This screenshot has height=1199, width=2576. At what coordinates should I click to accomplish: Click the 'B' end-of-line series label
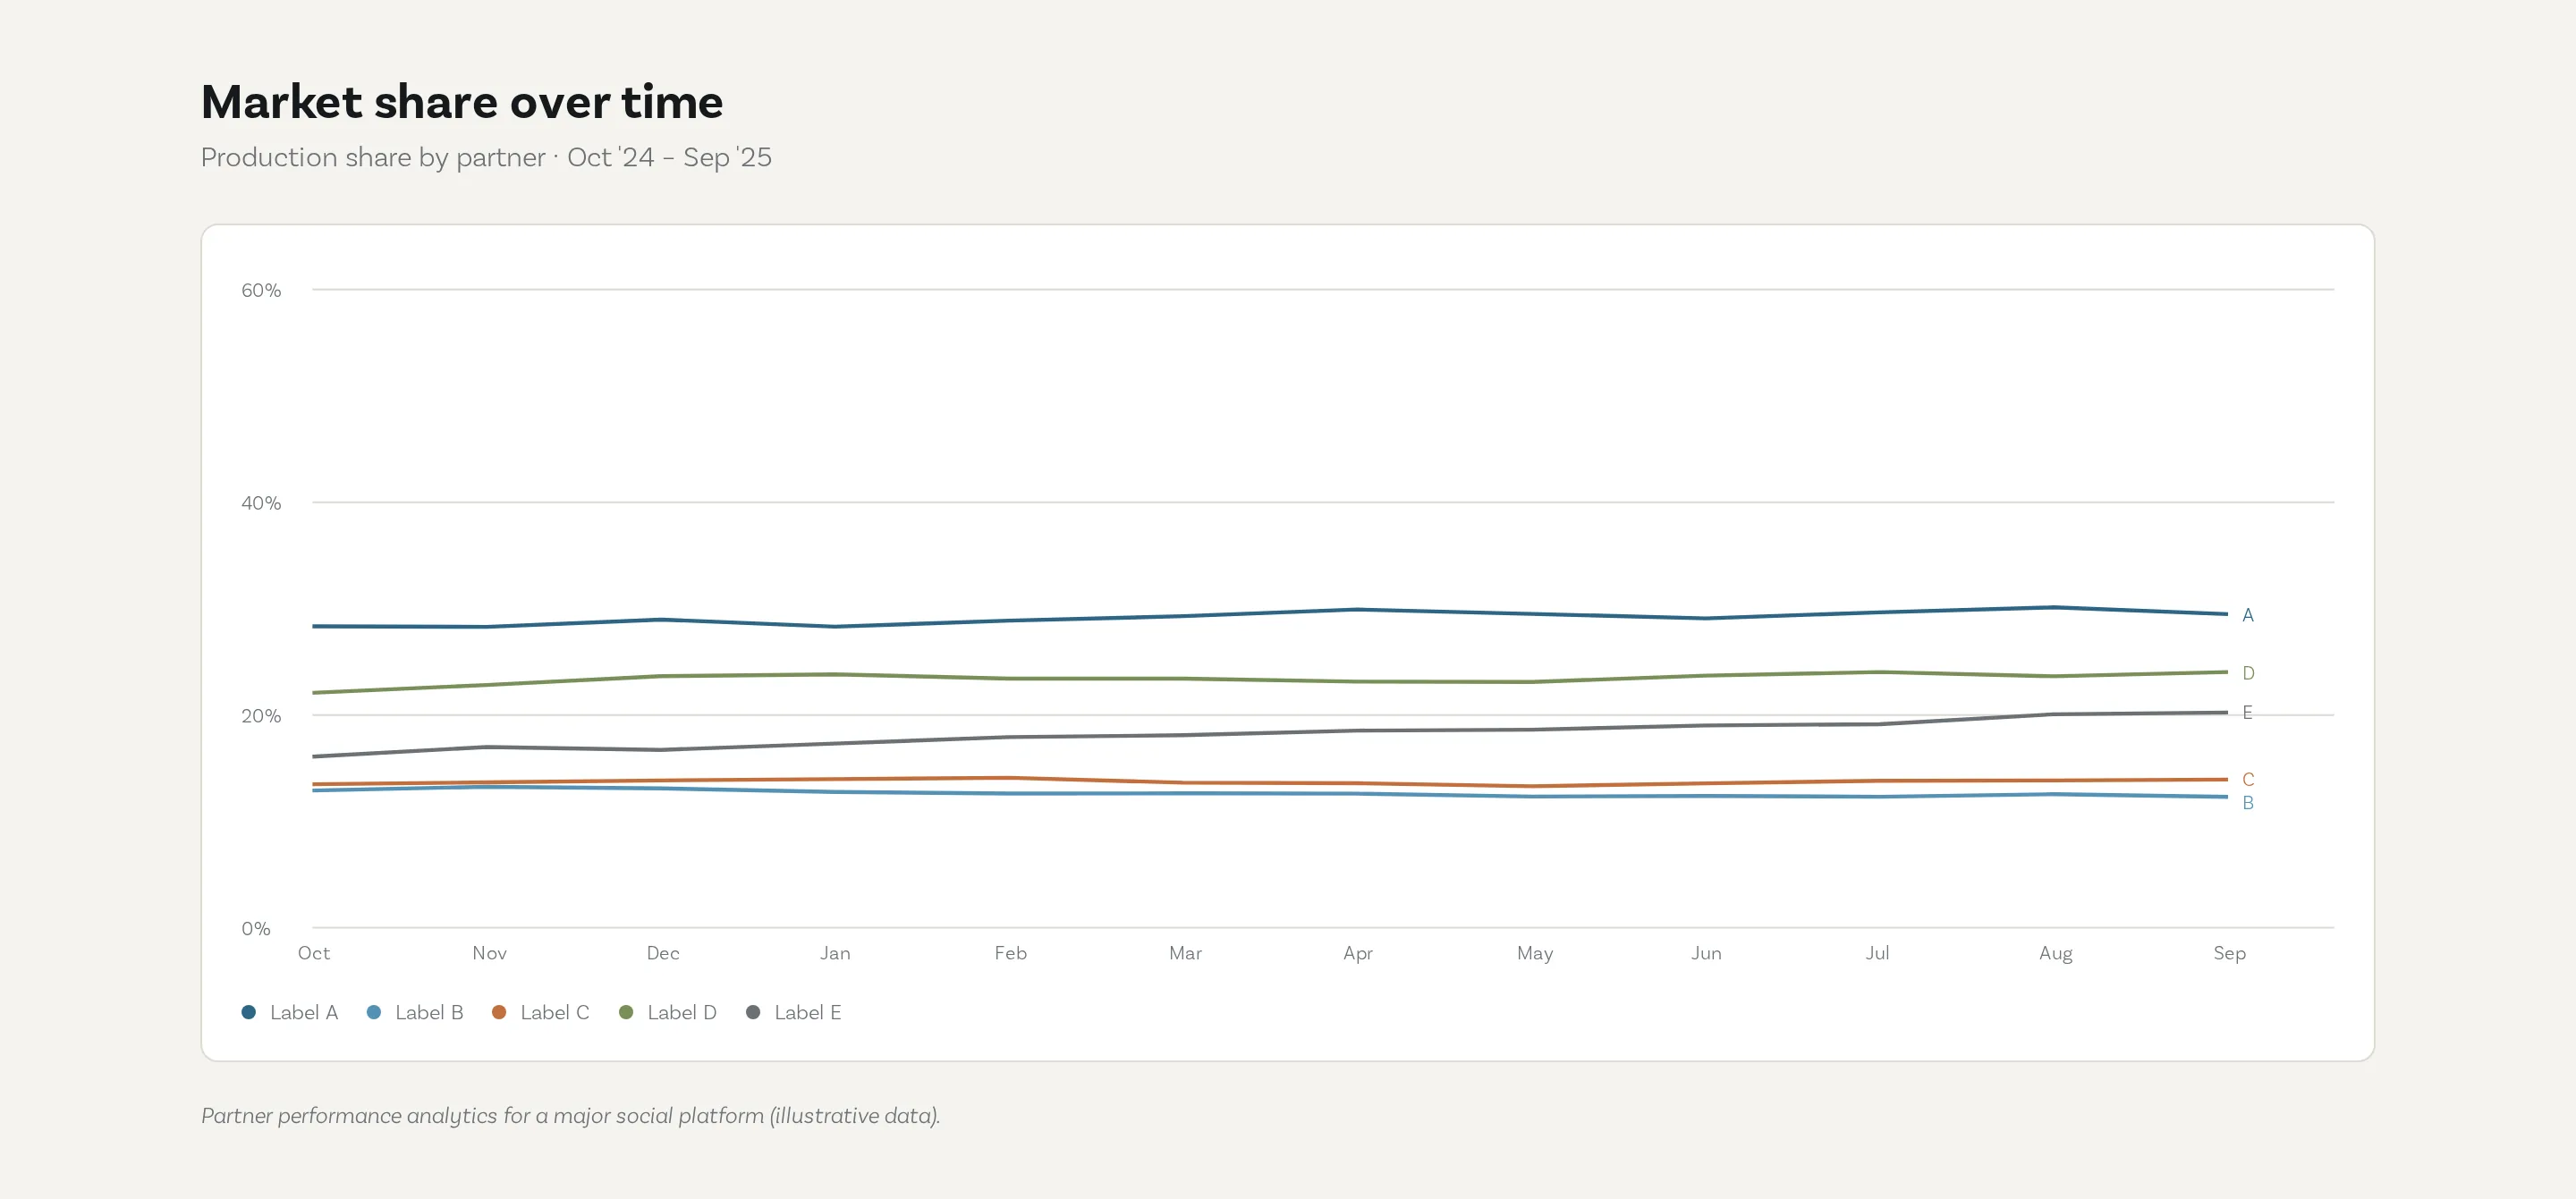[2248, 802]
